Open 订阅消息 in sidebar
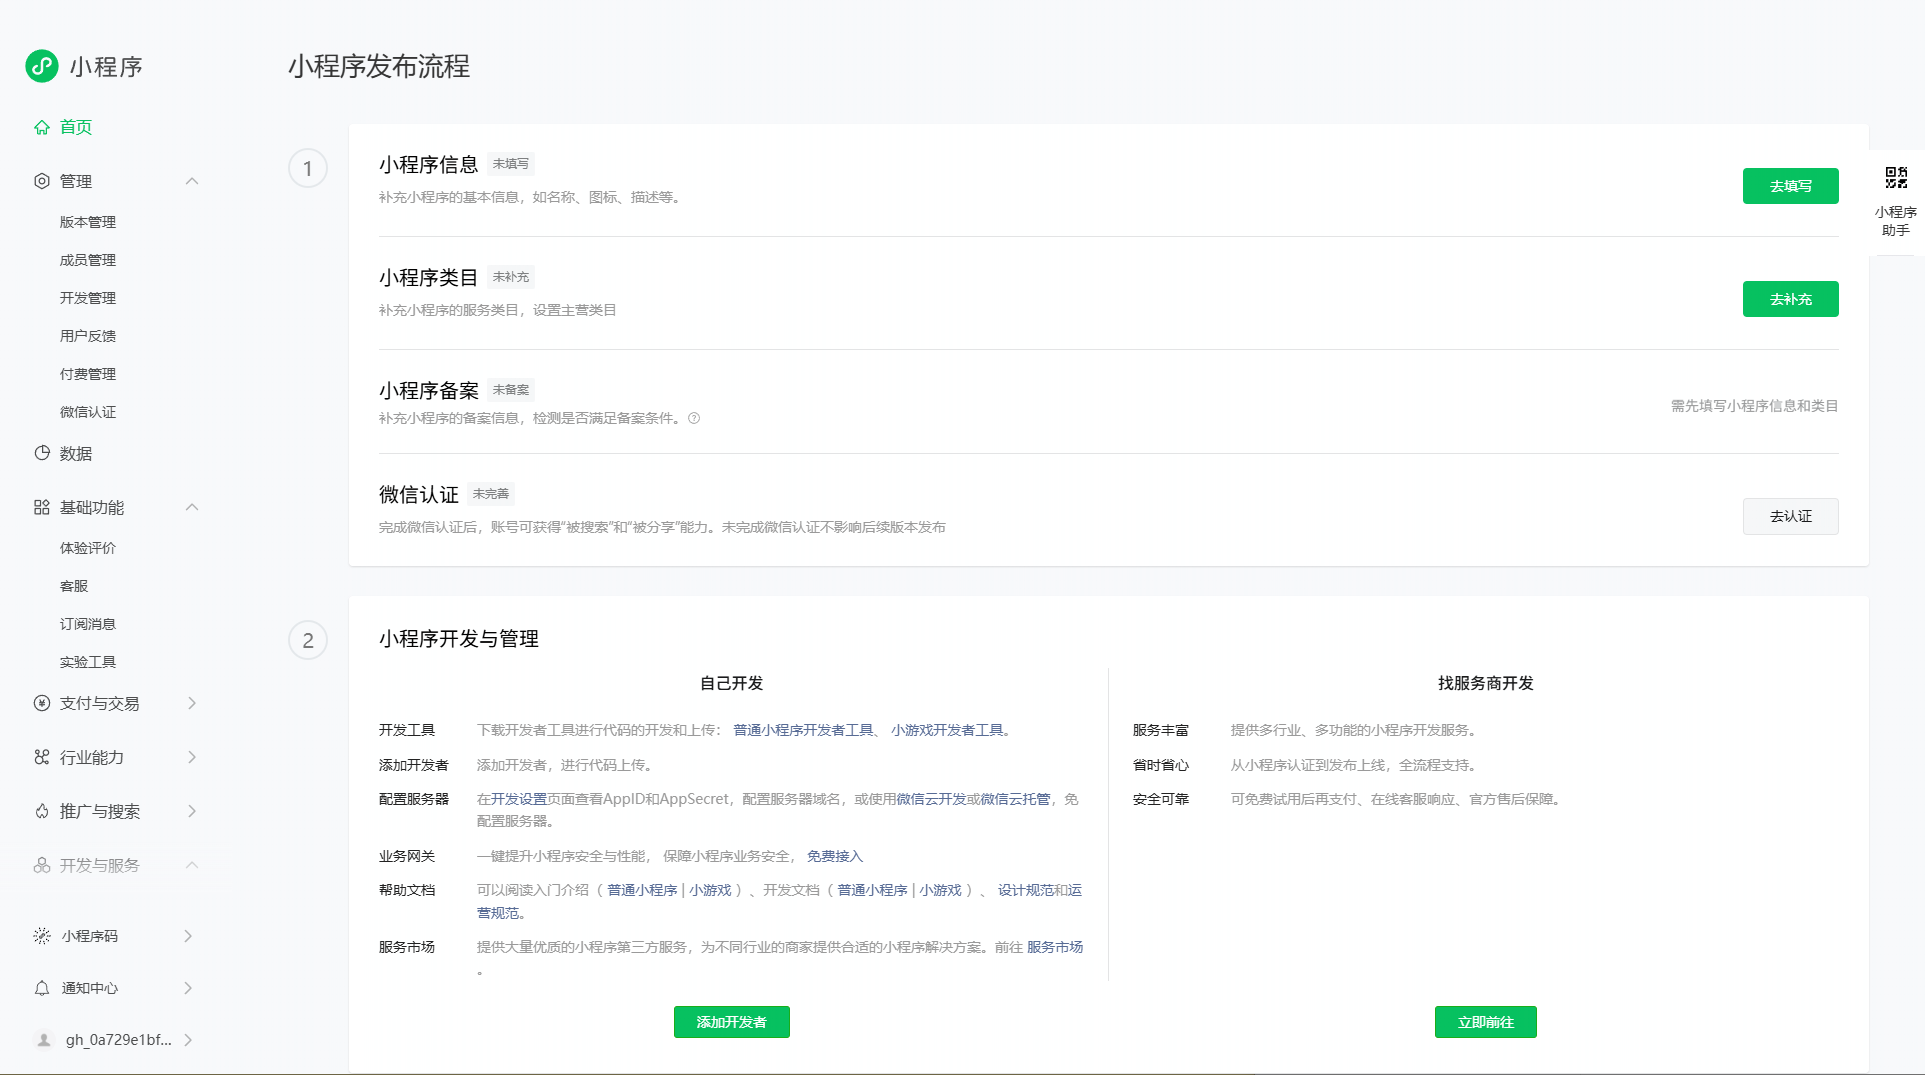The image size is (1925, 1075). click(88, 624)
